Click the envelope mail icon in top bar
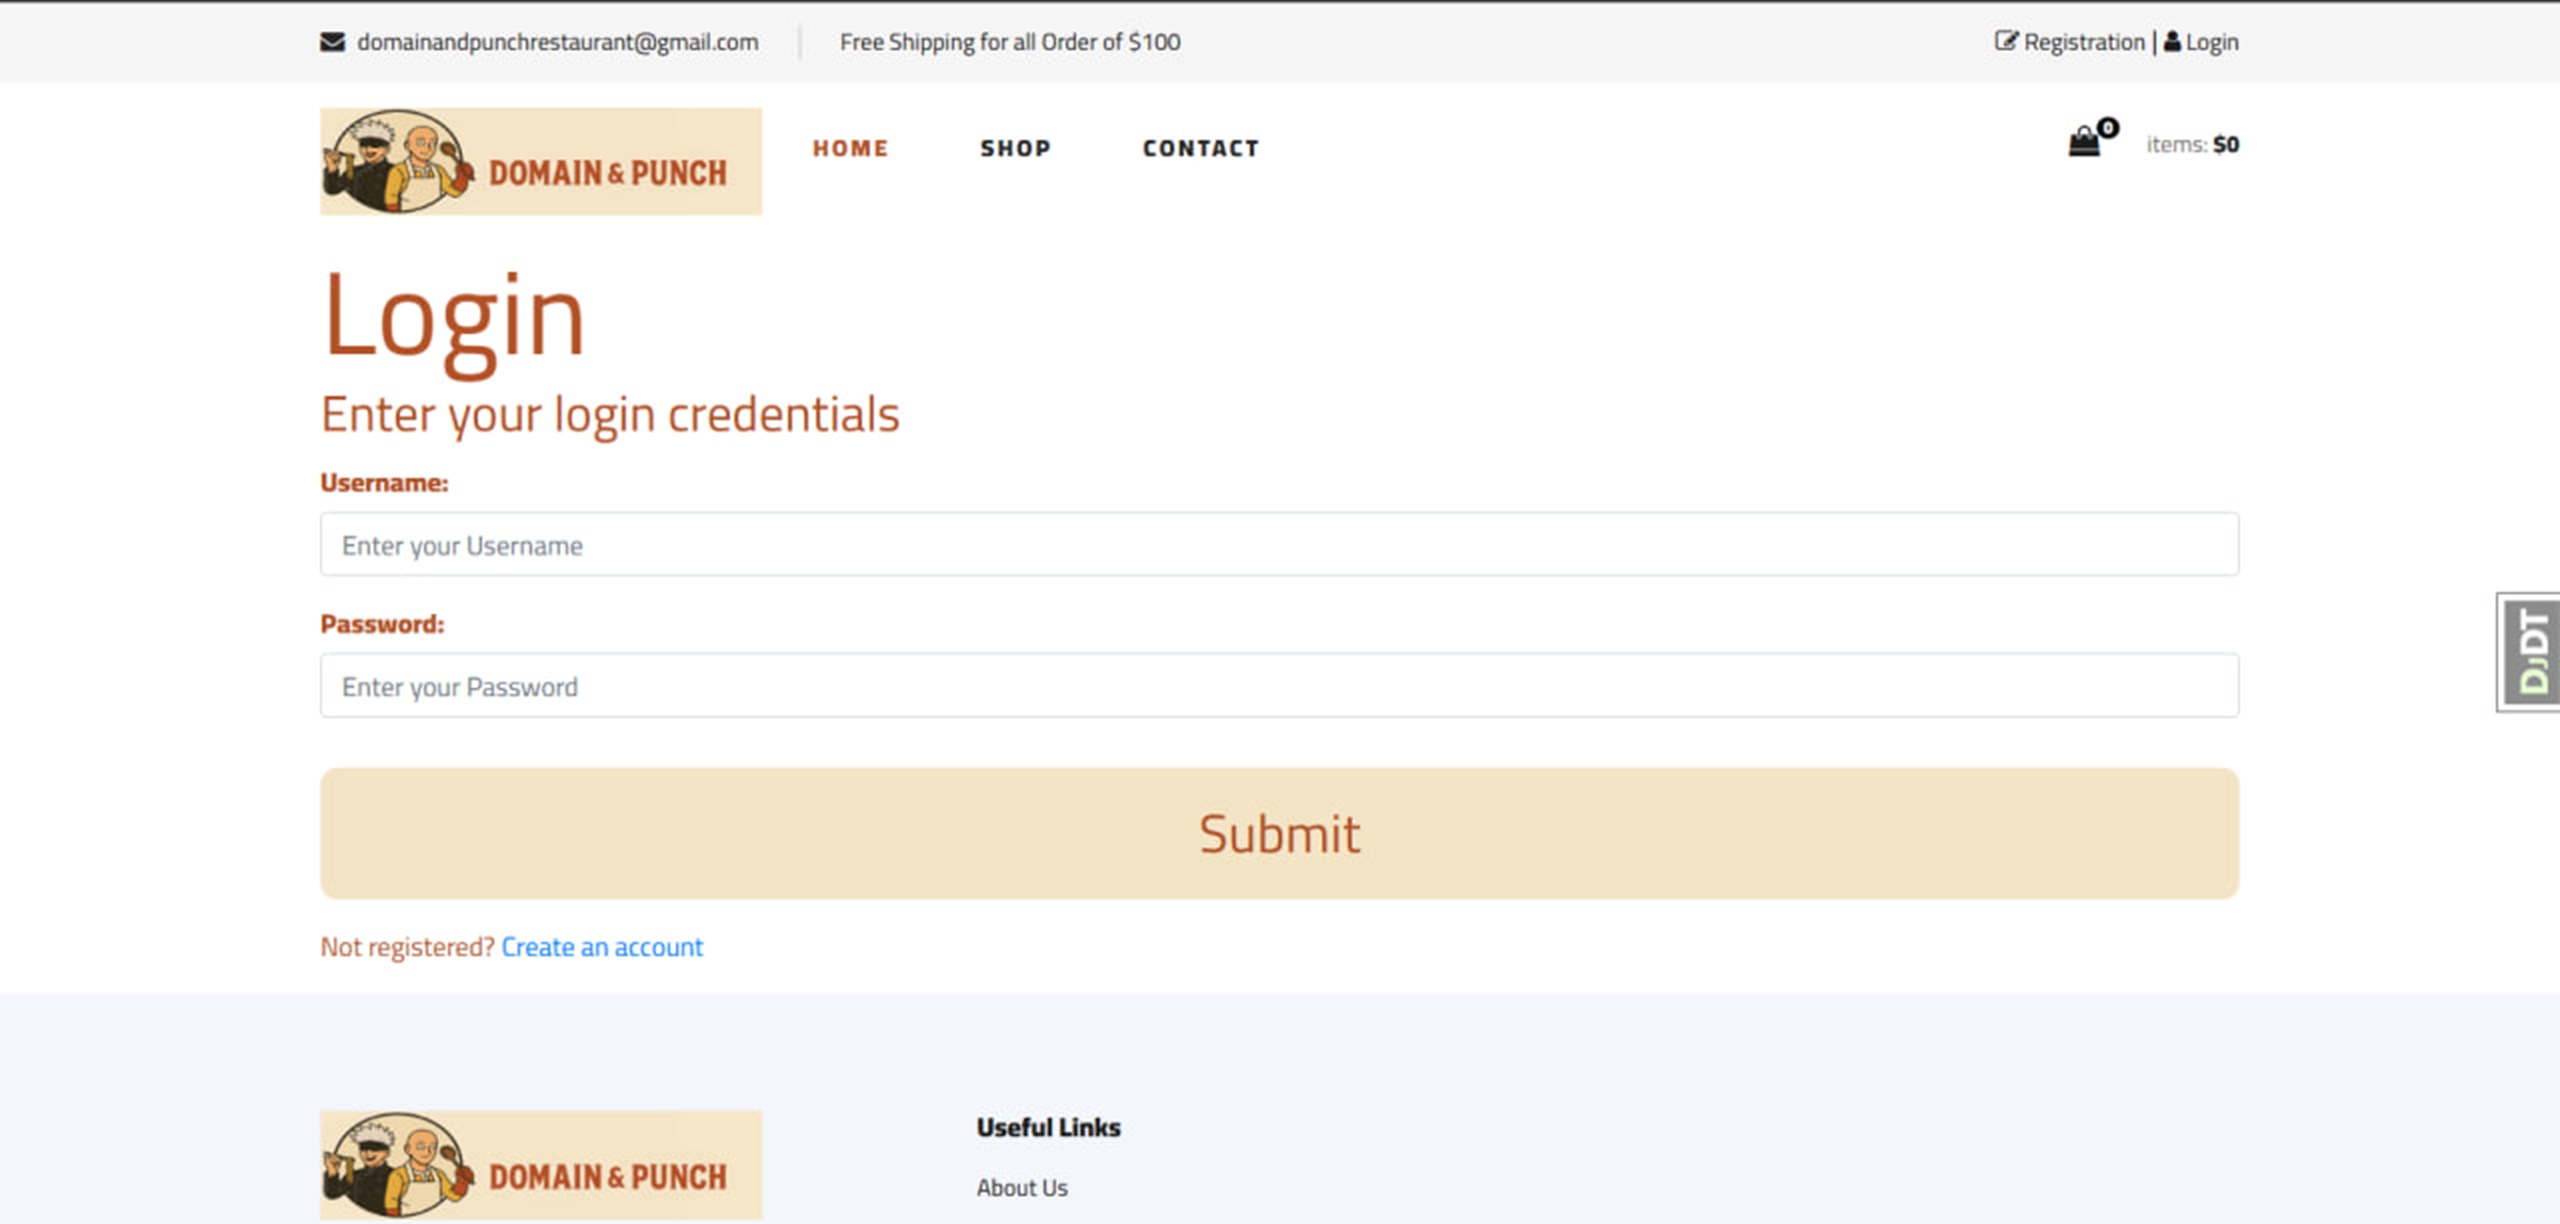 [332, 42]
